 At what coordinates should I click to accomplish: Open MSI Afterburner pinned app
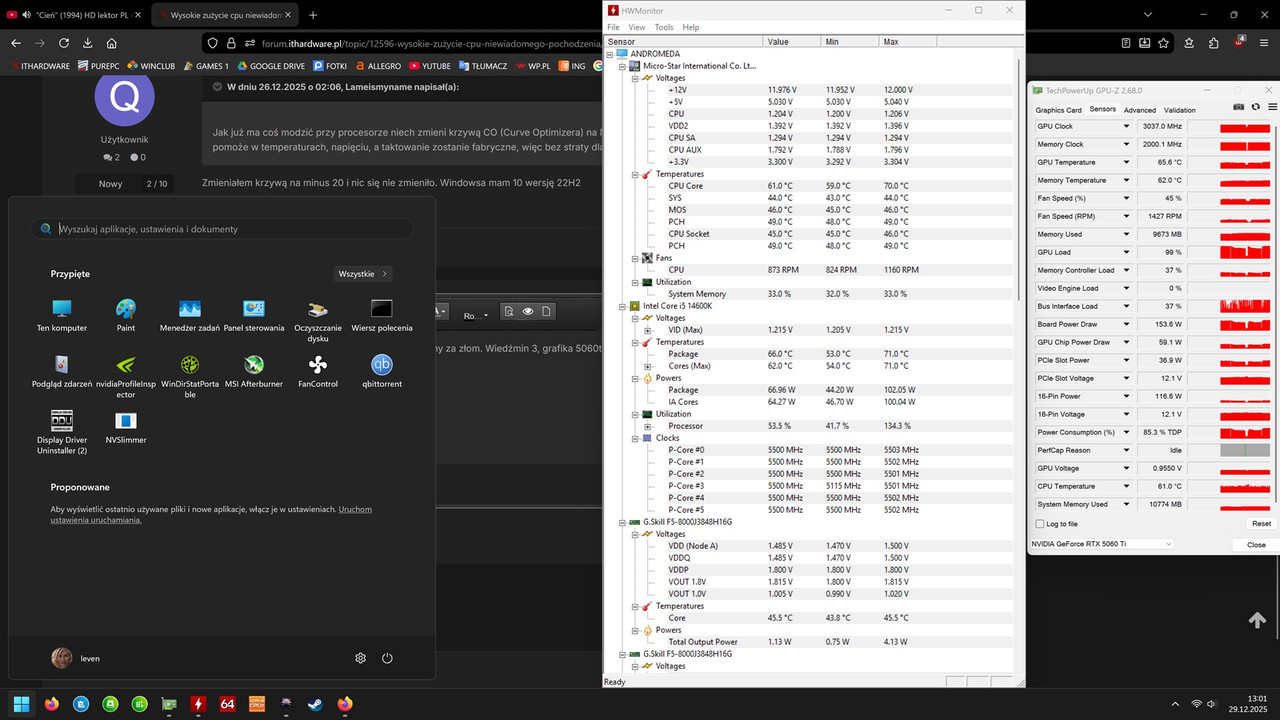click(x=254, y=372)
